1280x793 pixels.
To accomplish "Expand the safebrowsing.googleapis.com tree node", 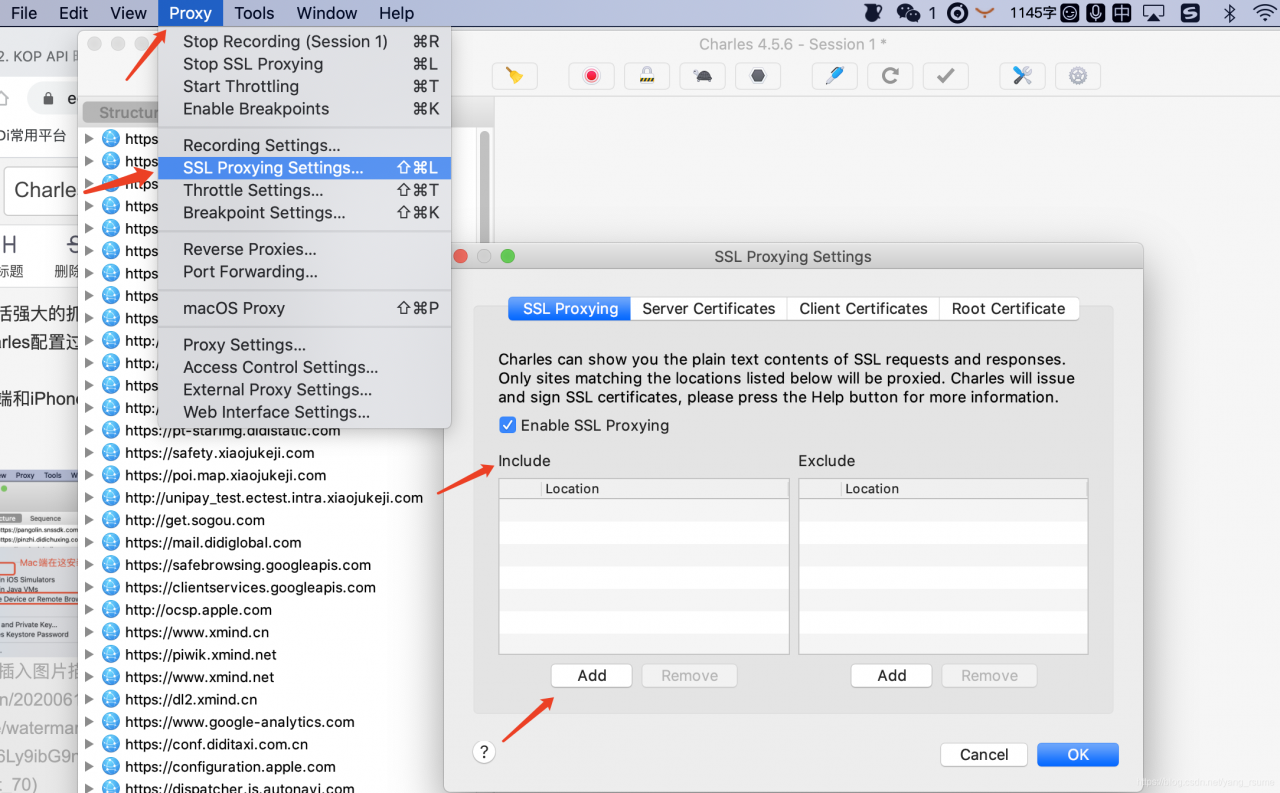I will coord(89,565).
